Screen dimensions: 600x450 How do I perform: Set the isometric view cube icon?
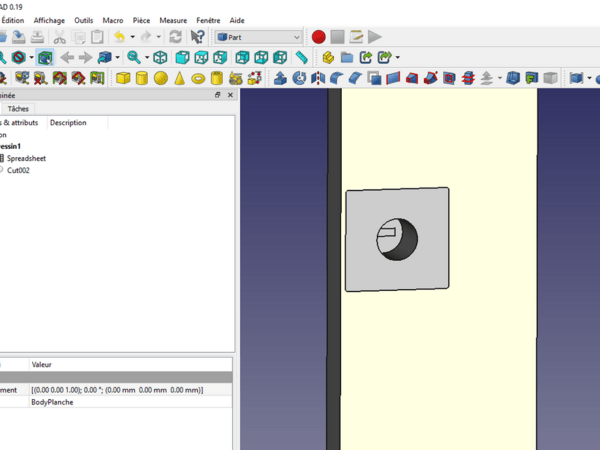coord(160,57)
